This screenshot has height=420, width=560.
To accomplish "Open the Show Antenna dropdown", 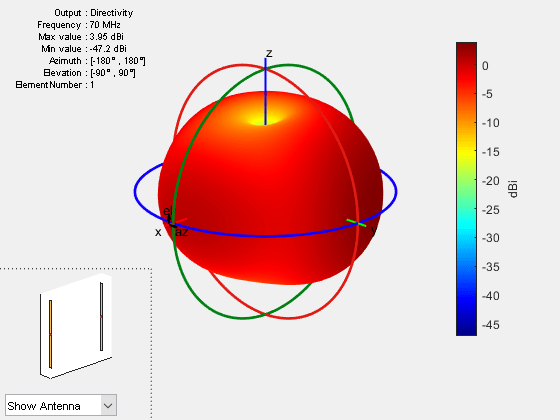I will [x=61, y=405].
